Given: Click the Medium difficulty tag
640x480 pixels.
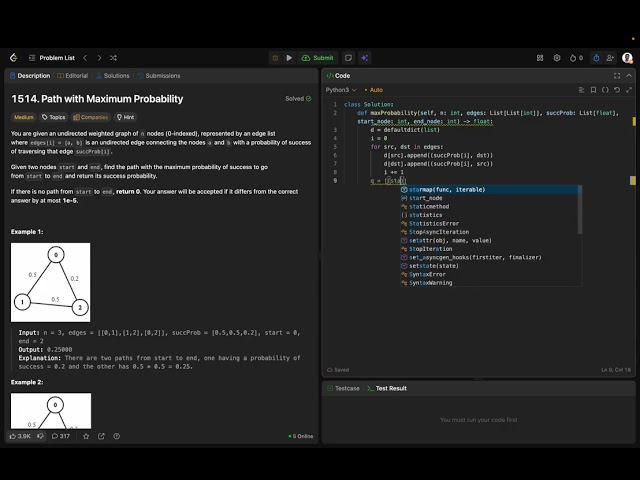Looking at the screenshot, I should point(24,117).
